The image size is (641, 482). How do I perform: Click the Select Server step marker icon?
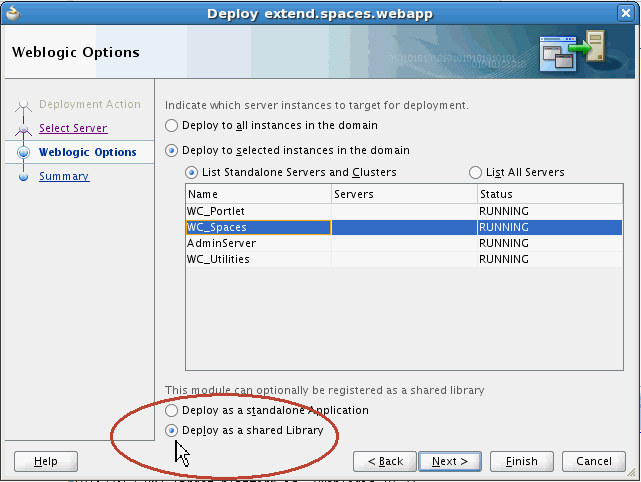click(23, 129)
